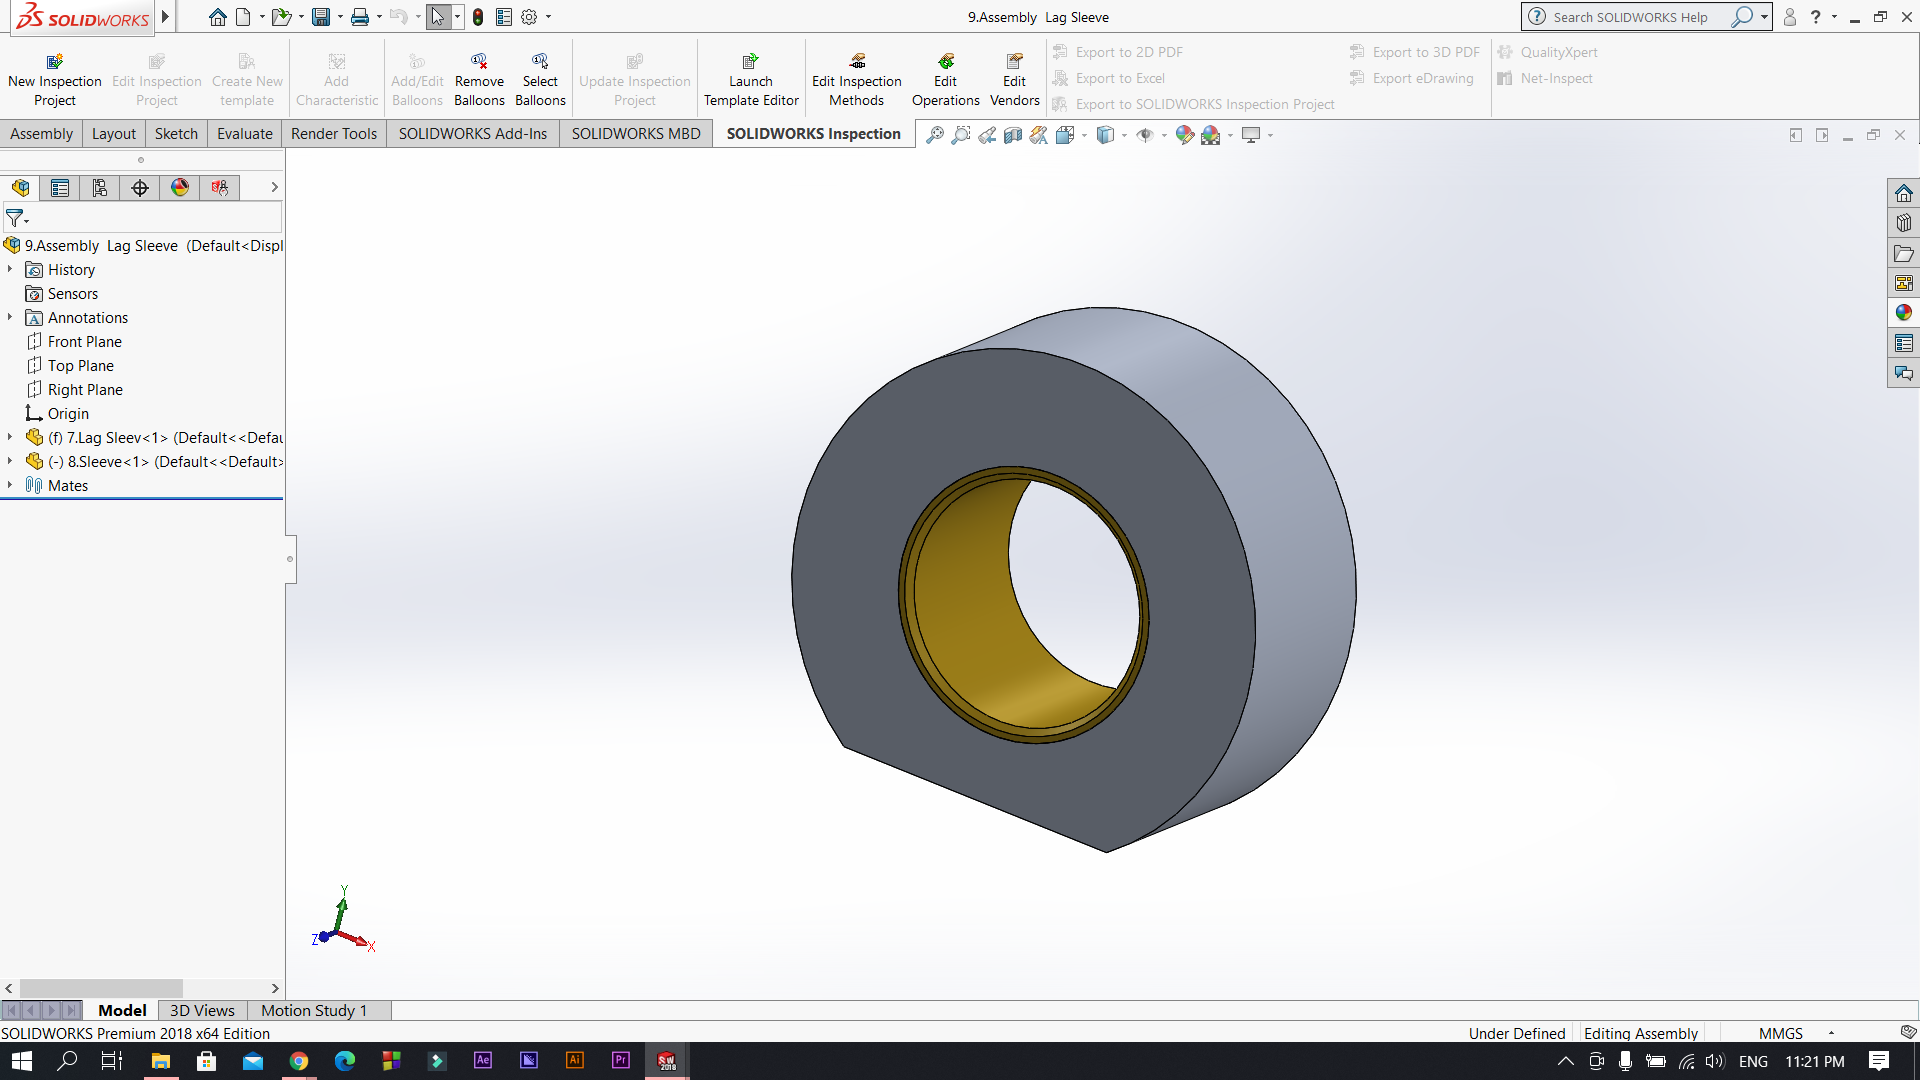
Task: Open Chrome from the Windows taskbar
Action: pyautogui.click(x=299, y=1061)
